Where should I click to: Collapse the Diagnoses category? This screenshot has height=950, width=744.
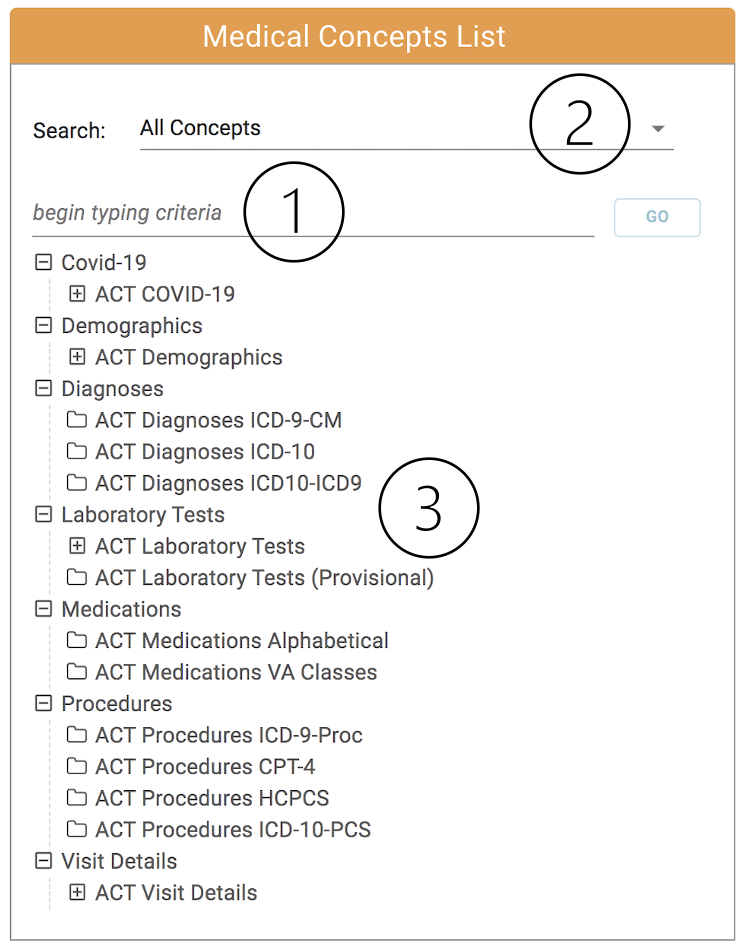coord(43,389)
